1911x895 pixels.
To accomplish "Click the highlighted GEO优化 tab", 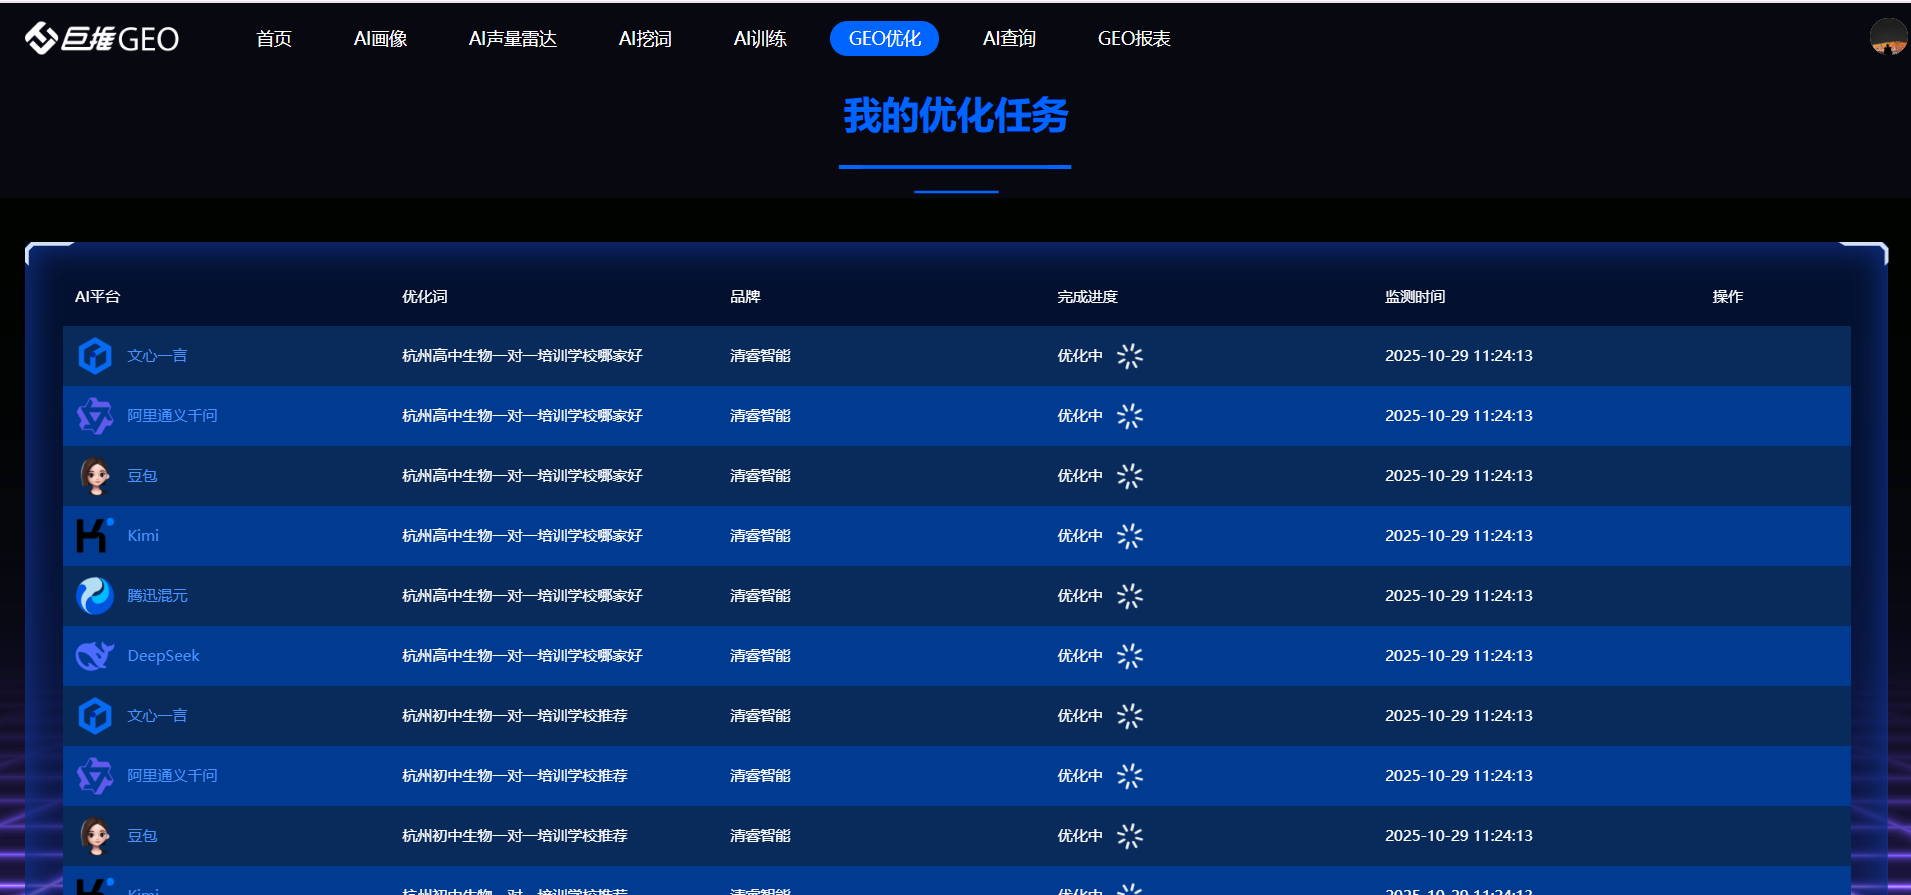I will (x=884, y=39).
